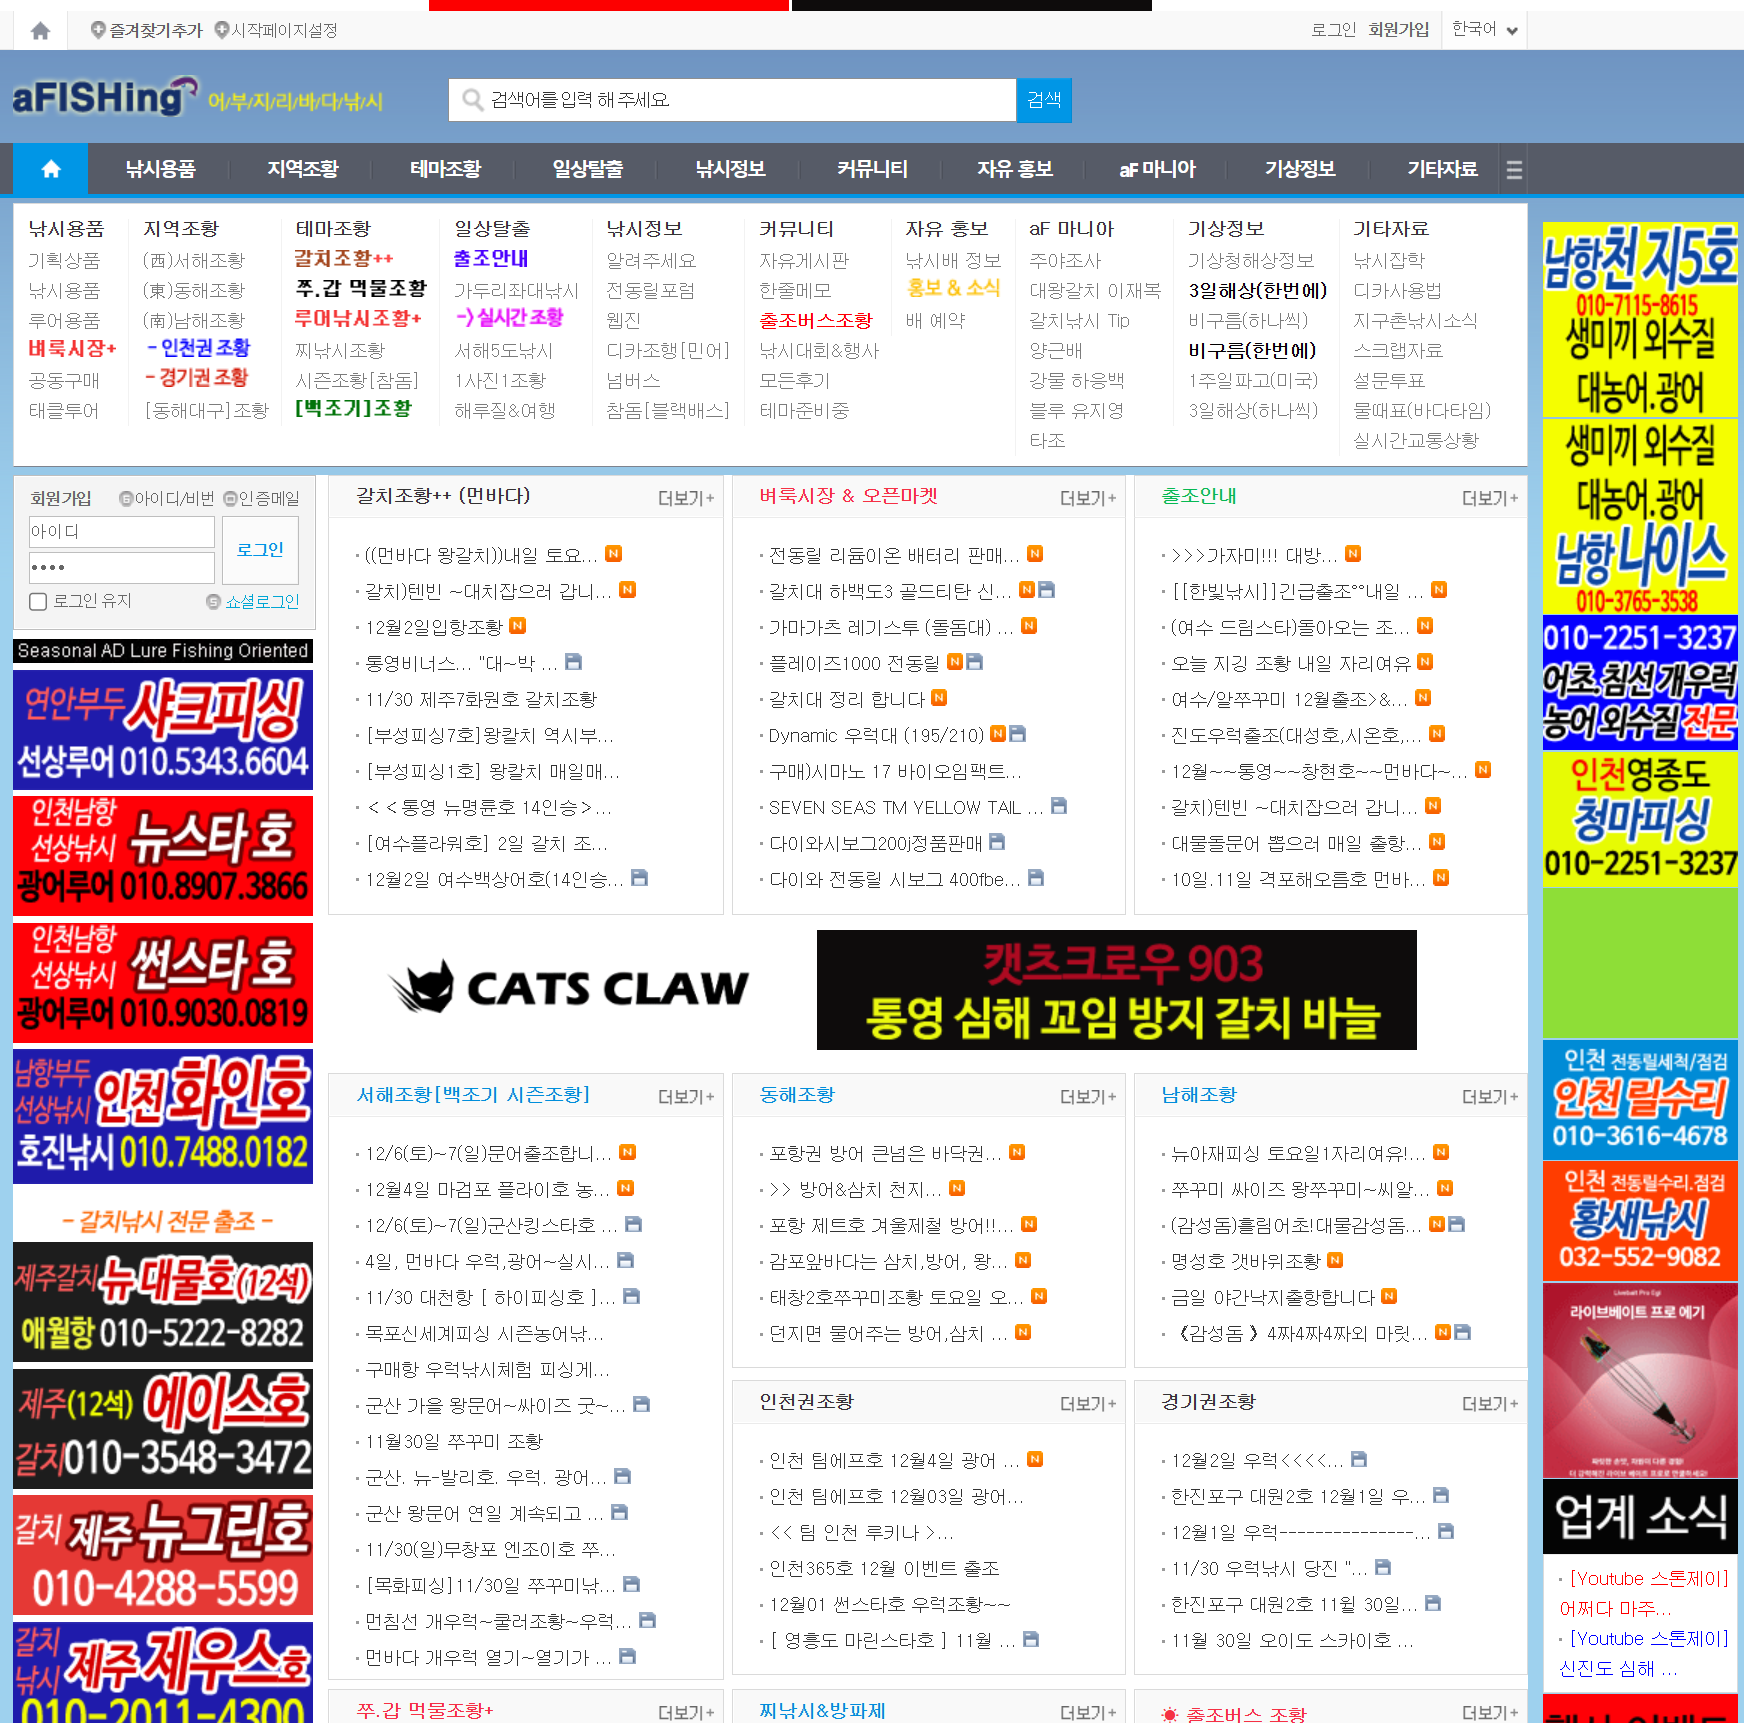The width and height of the screenshot is (1744, 1723).
Task: Click the 회원가입 link in top bar
Action: (1399, 30)
